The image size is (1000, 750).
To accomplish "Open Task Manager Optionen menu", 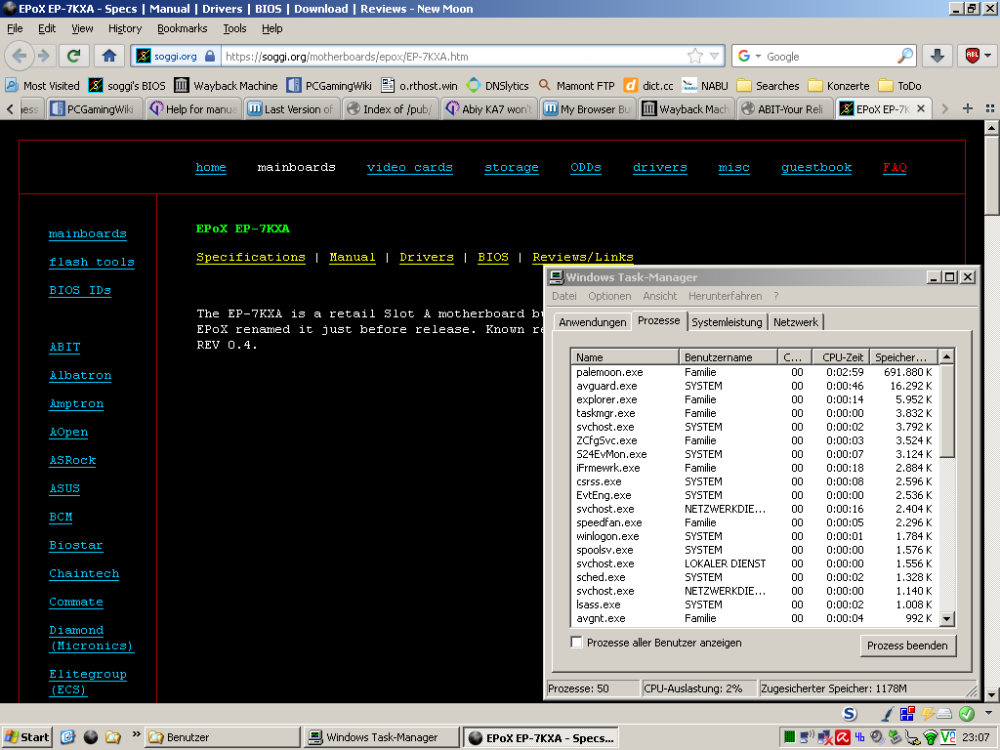I will click(x=610, y=296).
